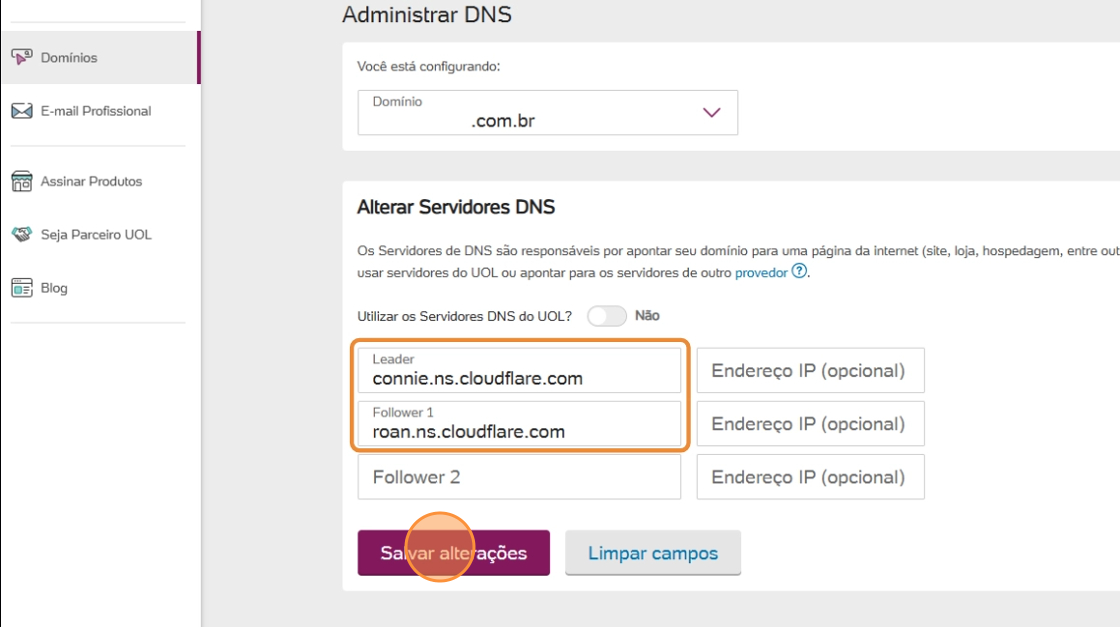The image size is (1120, 627).
Task: Go to E-mail Profissional menu
Action: point(96,111)
